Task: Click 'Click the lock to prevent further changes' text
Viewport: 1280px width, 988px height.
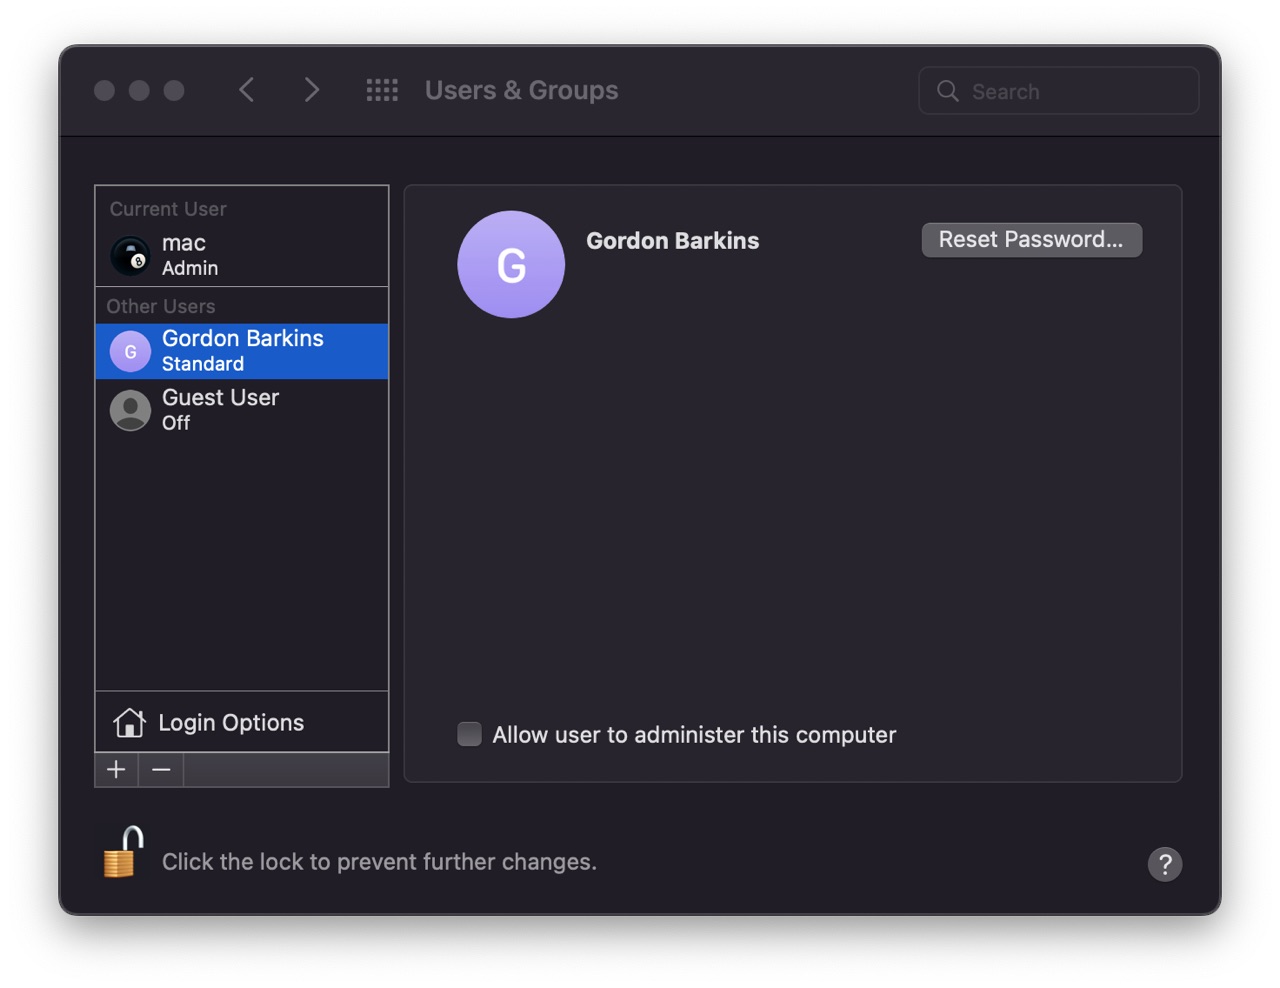Action: [379, 862]
